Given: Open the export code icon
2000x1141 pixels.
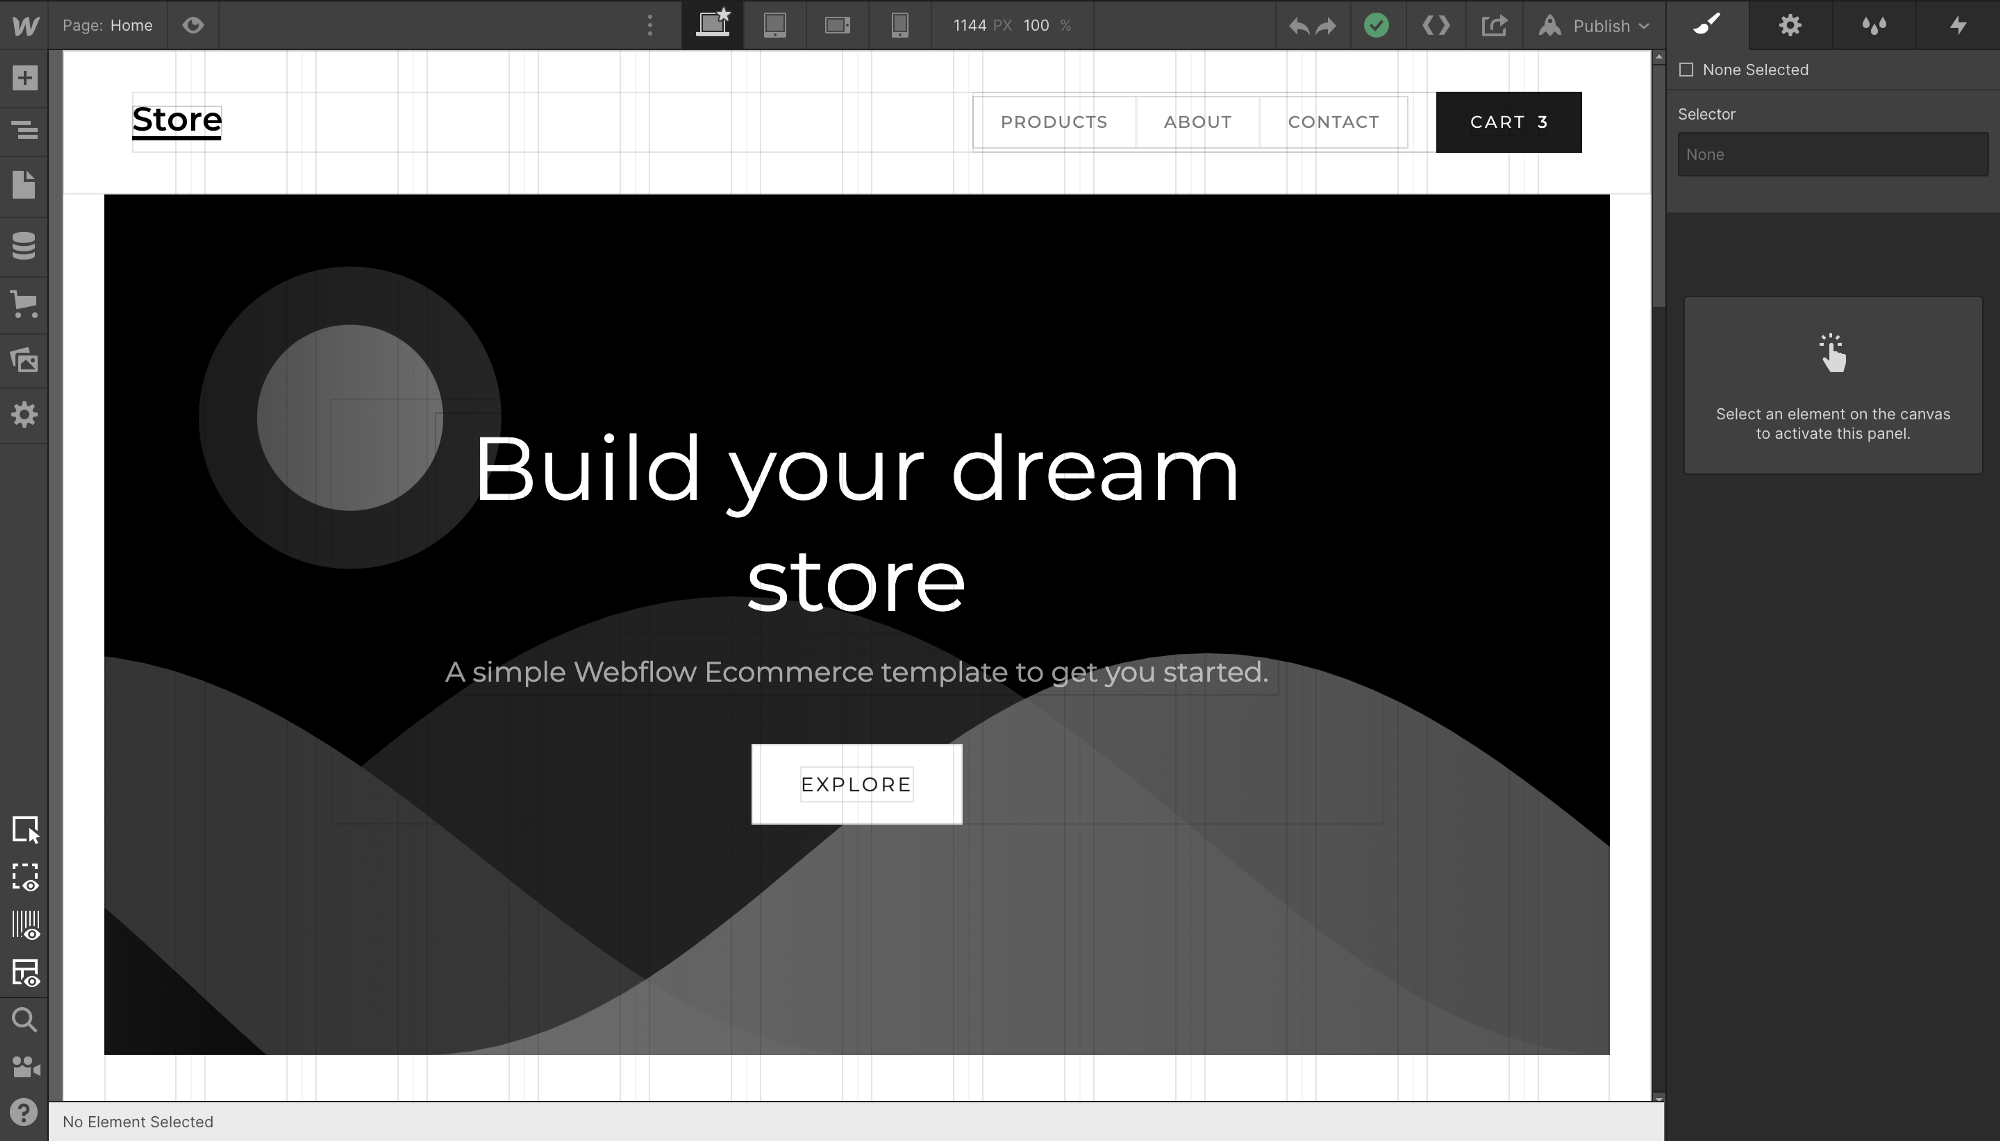Looking at the screenshot, I should [x=1436, y=25].
